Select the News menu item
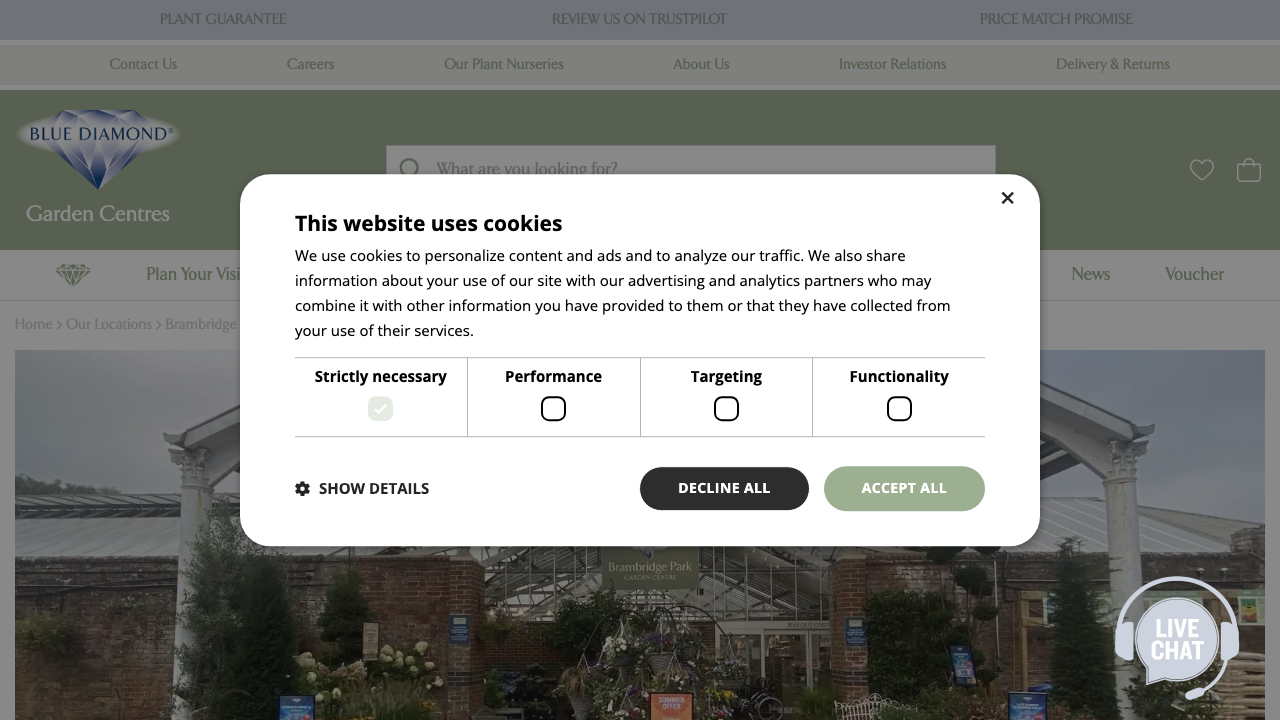 click(1090, 274)
